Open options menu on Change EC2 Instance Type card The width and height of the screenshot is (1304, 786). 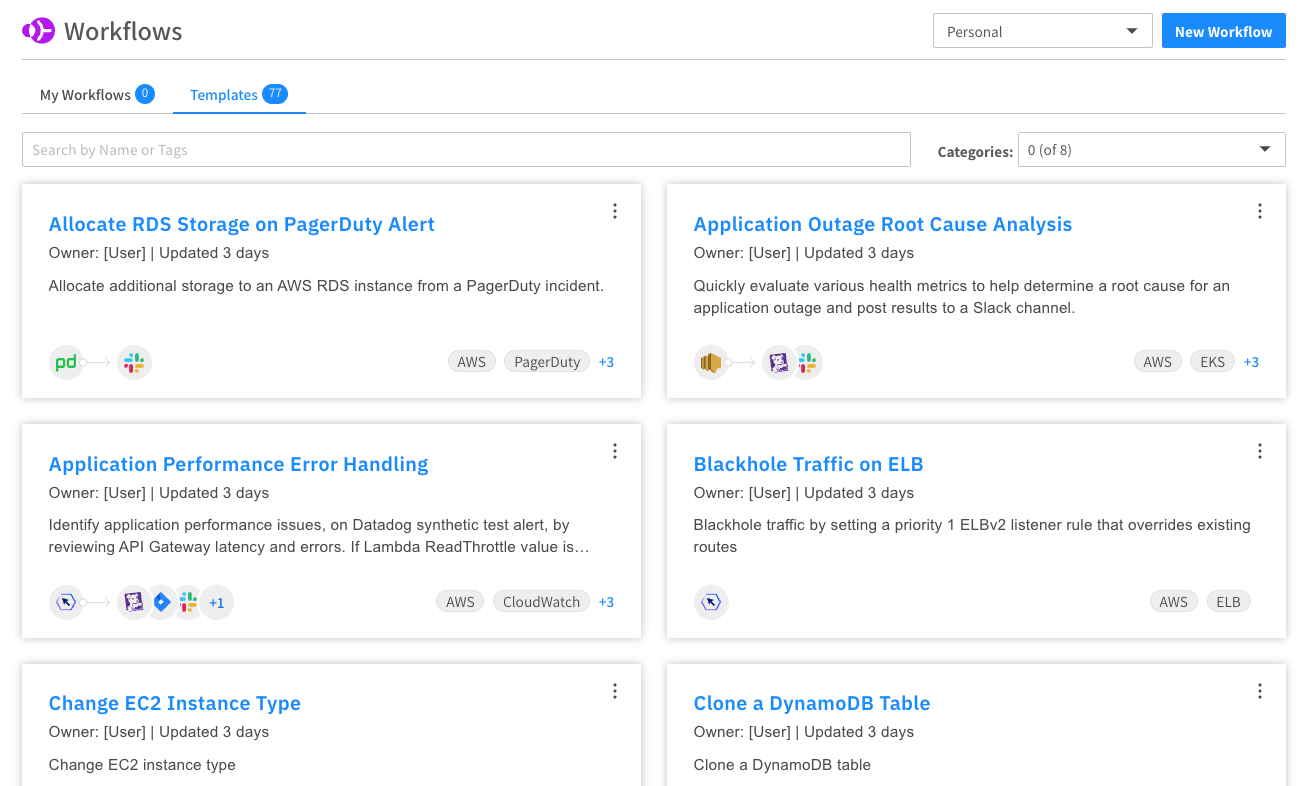615,691
